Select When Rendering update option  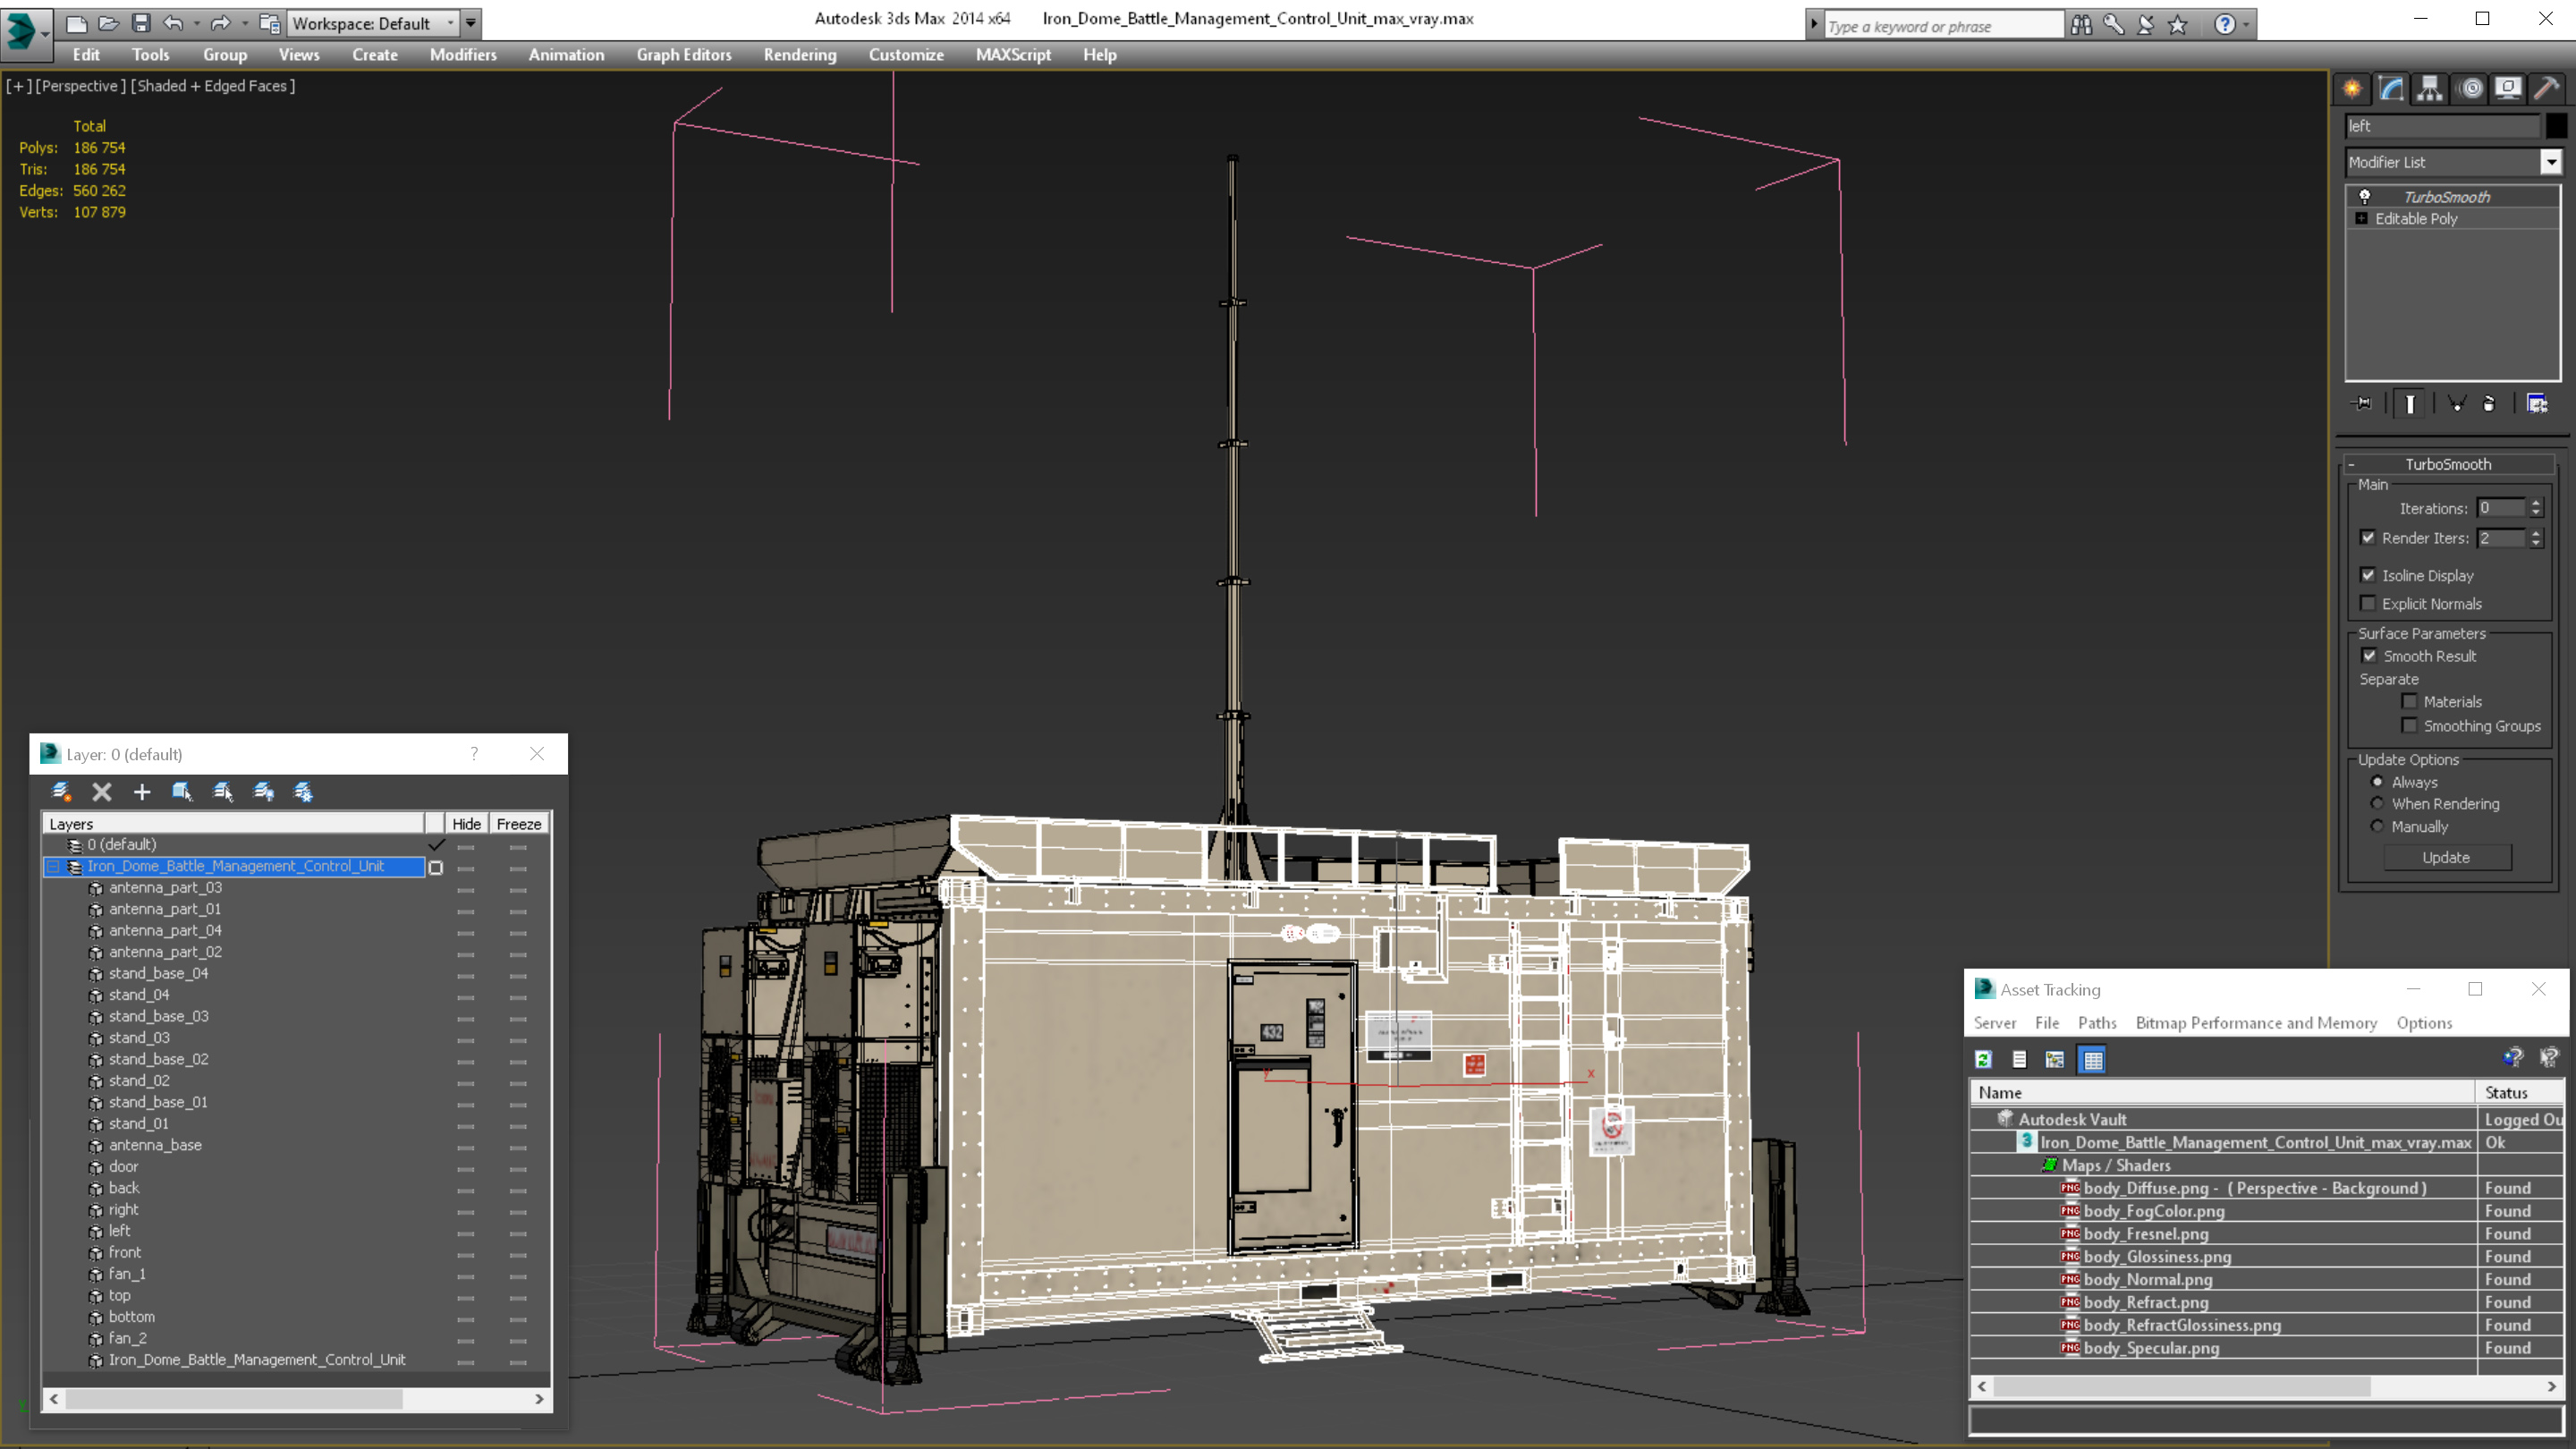point(2378,804)
